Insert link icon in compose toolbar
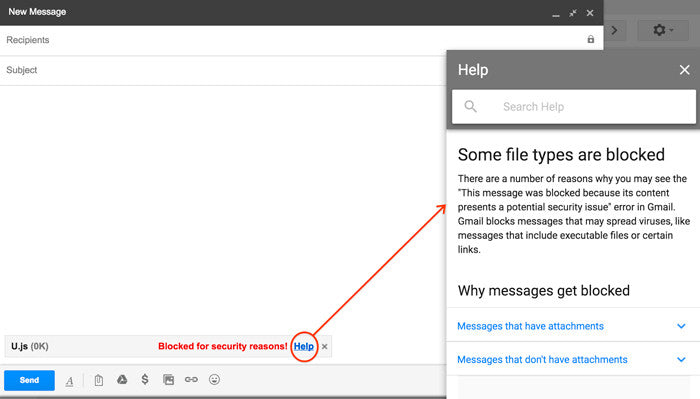Screen dimensions: 700x399 [x=191, y=380]
